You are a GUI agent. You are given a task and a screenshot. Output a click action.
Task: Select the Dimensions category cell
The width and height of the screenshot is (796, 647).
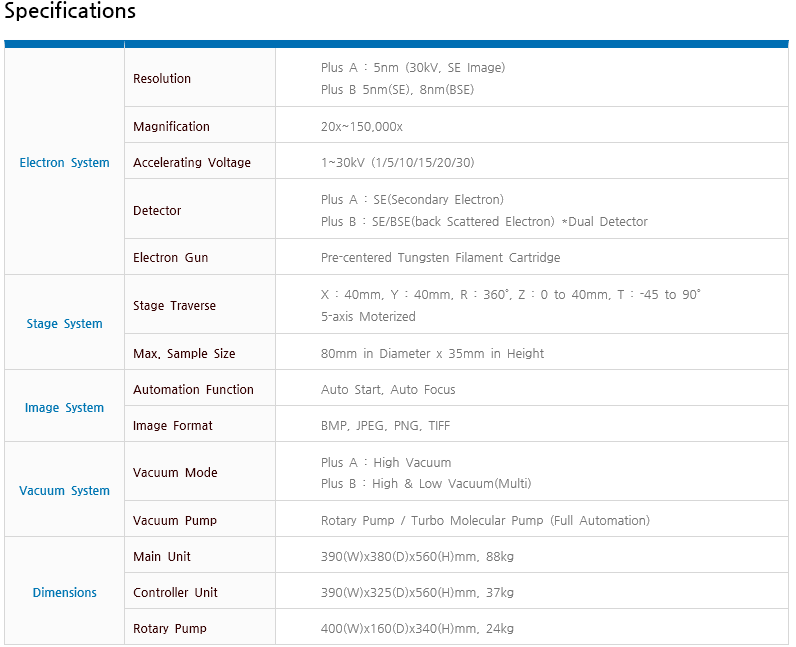pyautogui.click(x=64, y=591)
